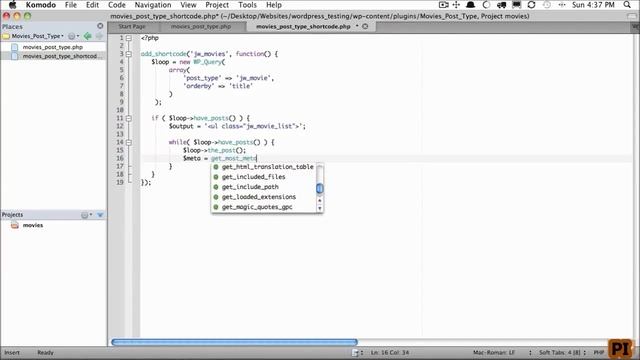
Task: Open the Code menu
Action: (117, 5)
